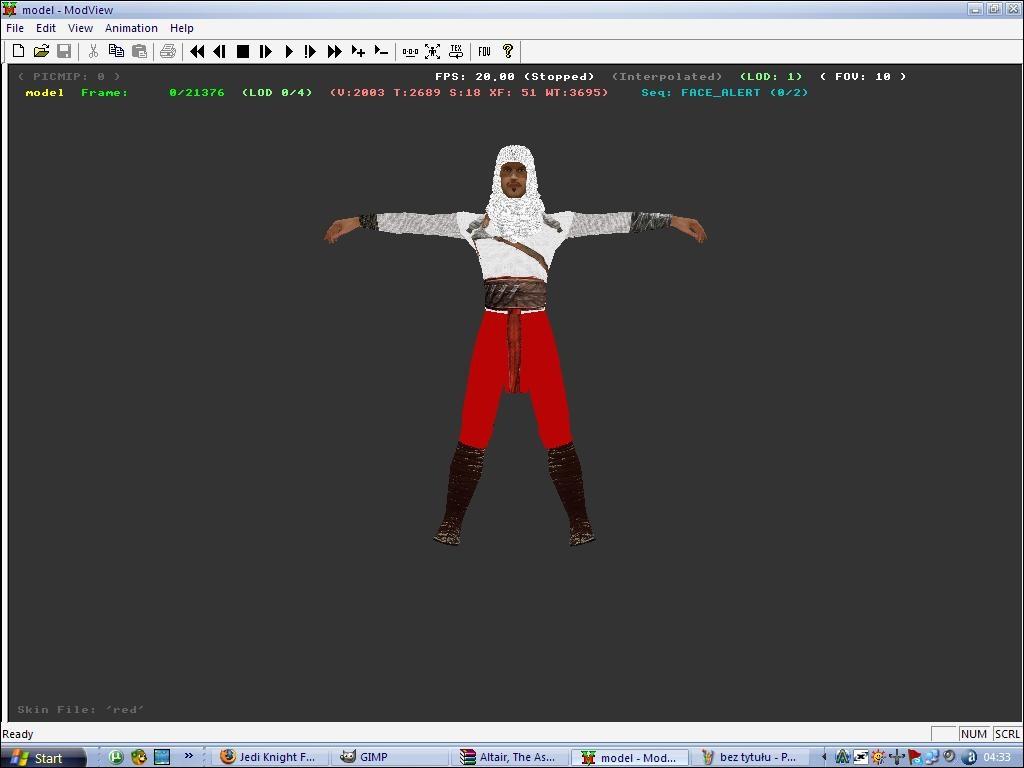Viewport: 1024px width, 768px height.
Task: Play the animation
Action: click(x=288, y=51)
